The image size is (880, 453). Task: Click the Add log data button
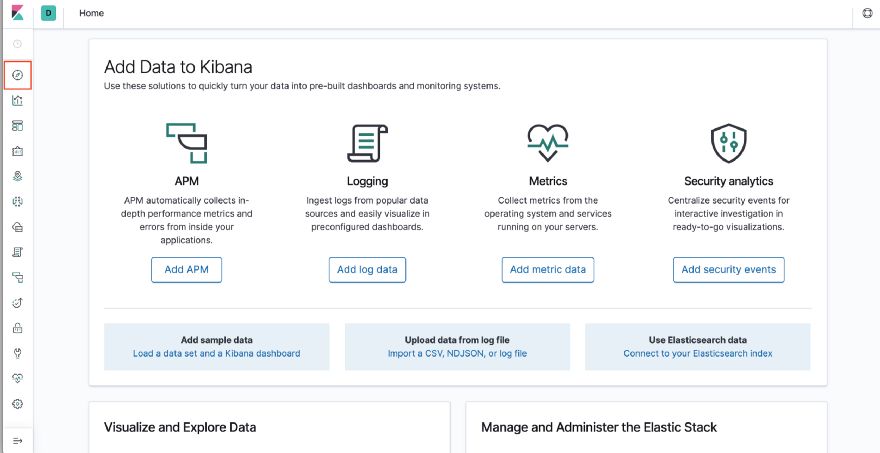368,270
